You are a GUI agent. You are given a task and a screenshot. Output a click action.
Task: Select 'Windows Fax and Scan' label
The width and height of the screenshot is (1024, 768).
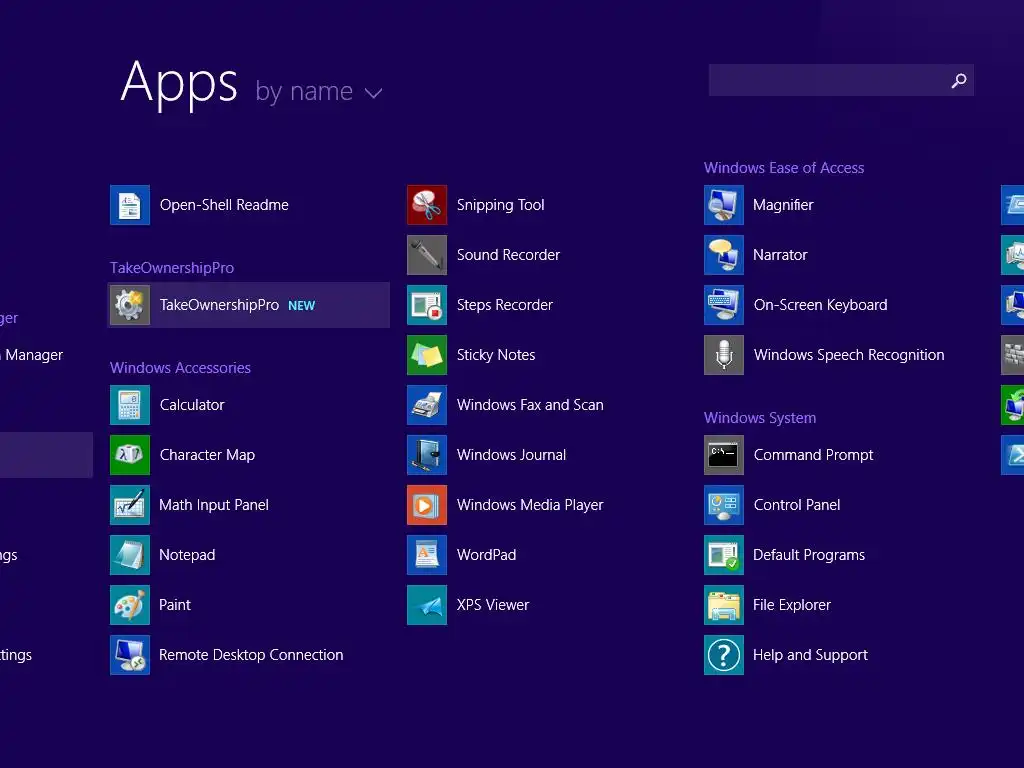(x=530, y=405)
